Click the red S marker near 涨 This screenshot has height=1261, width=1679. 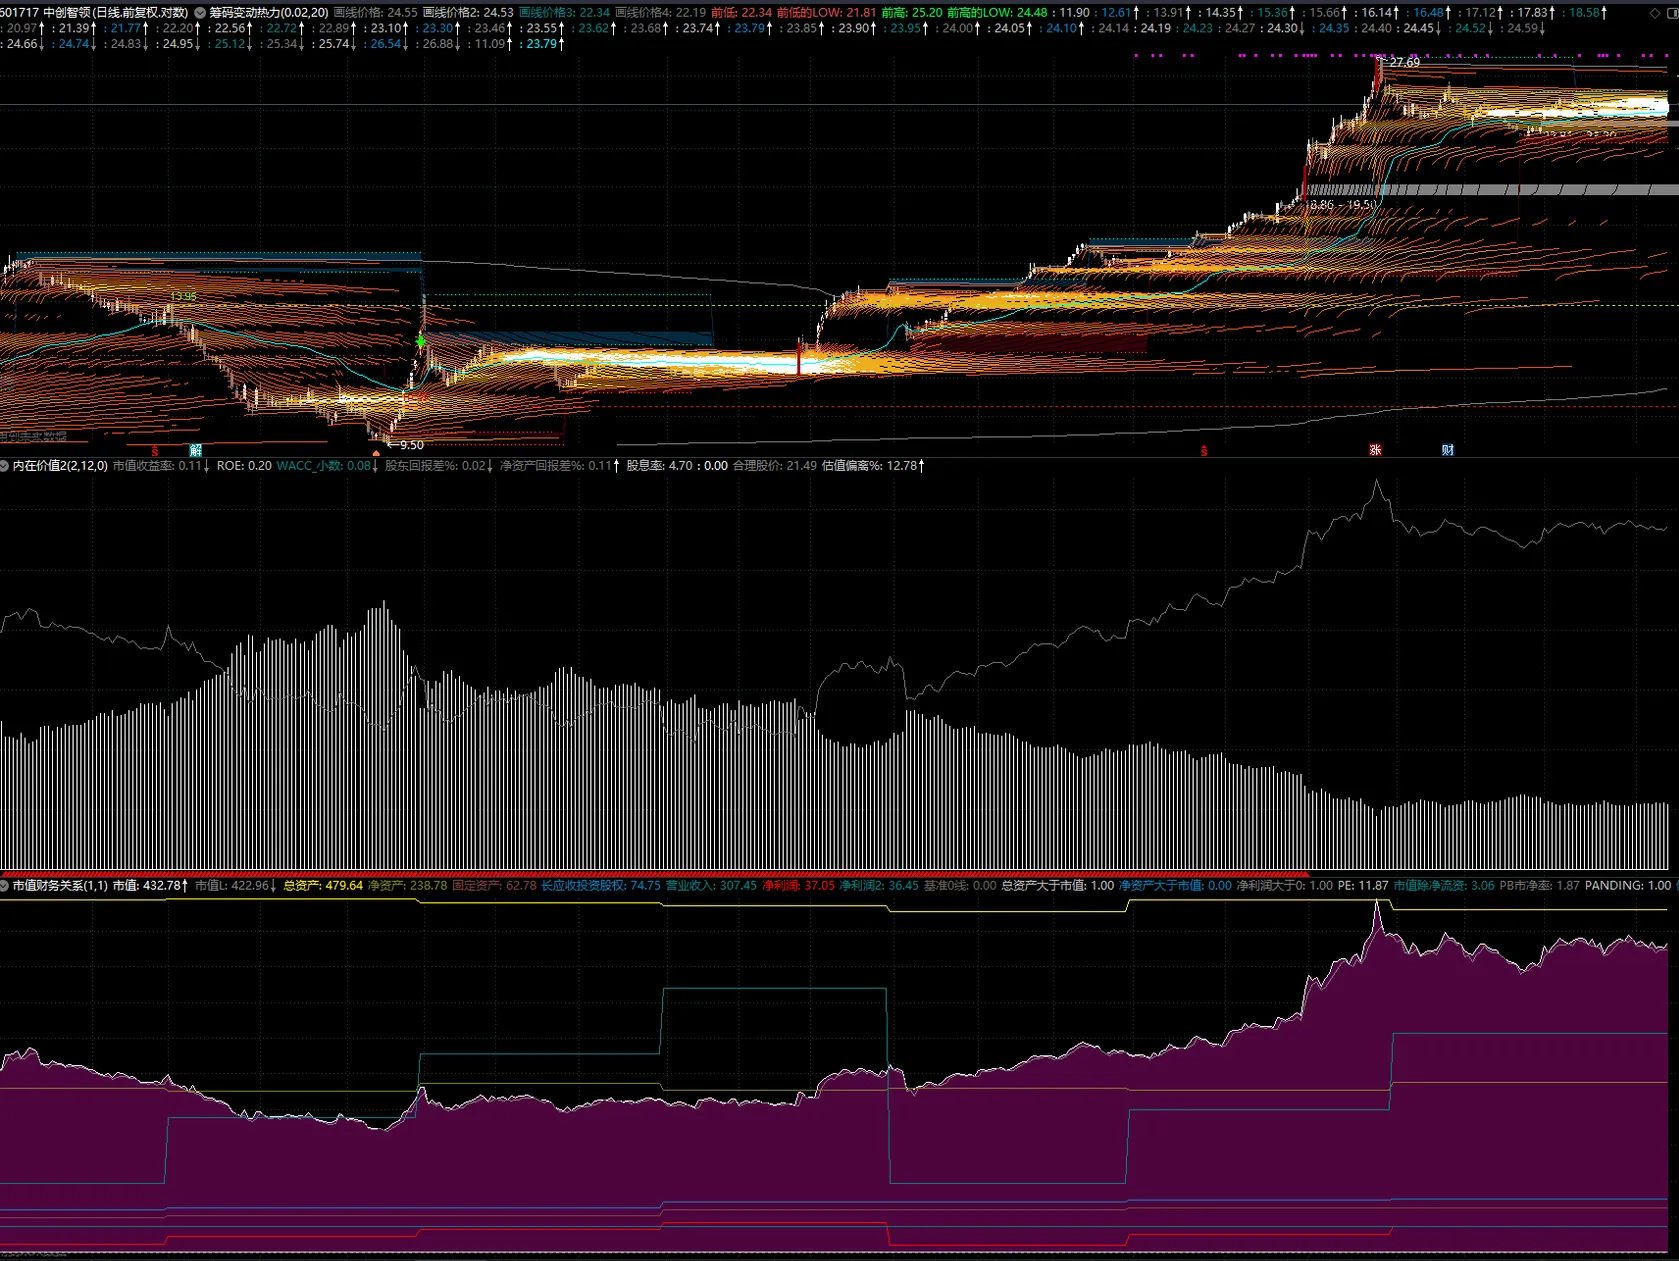click(x=1204, y=451)
